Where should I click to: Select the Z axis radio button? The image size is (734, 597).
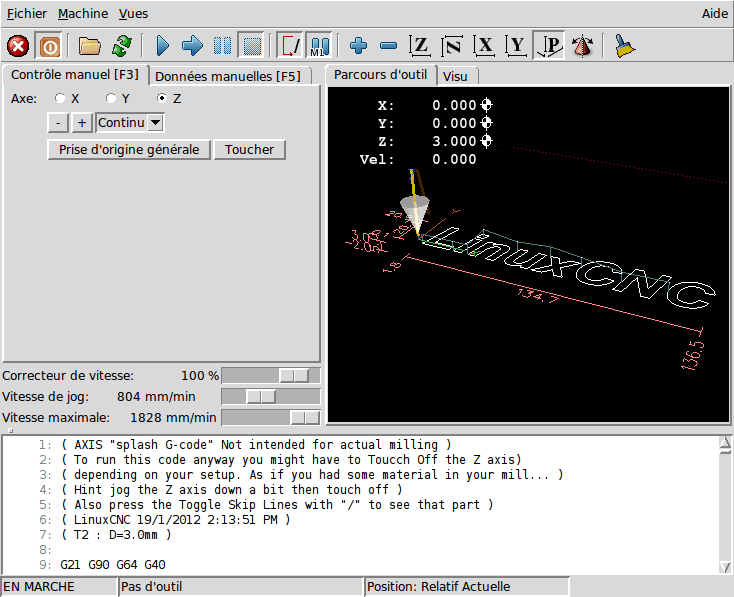(163, 99)
